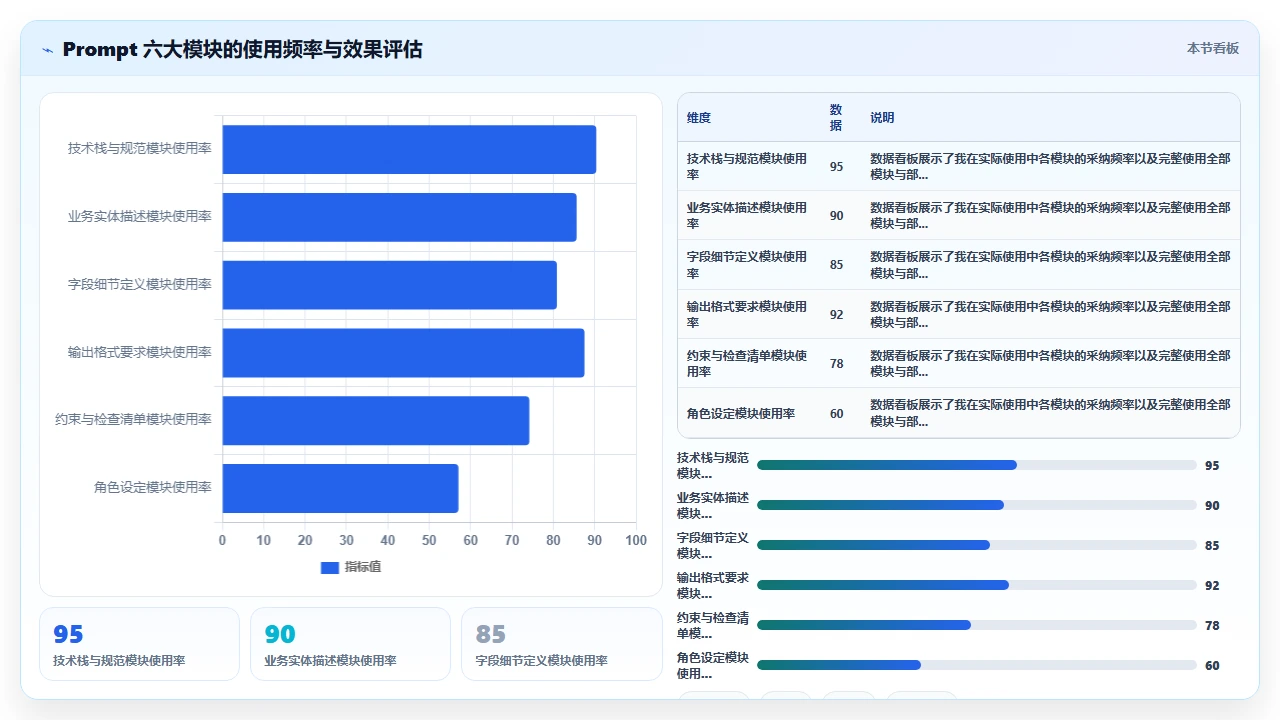
Task: Click the description text in the 角色设定 row
Action: pos(1050,413)
